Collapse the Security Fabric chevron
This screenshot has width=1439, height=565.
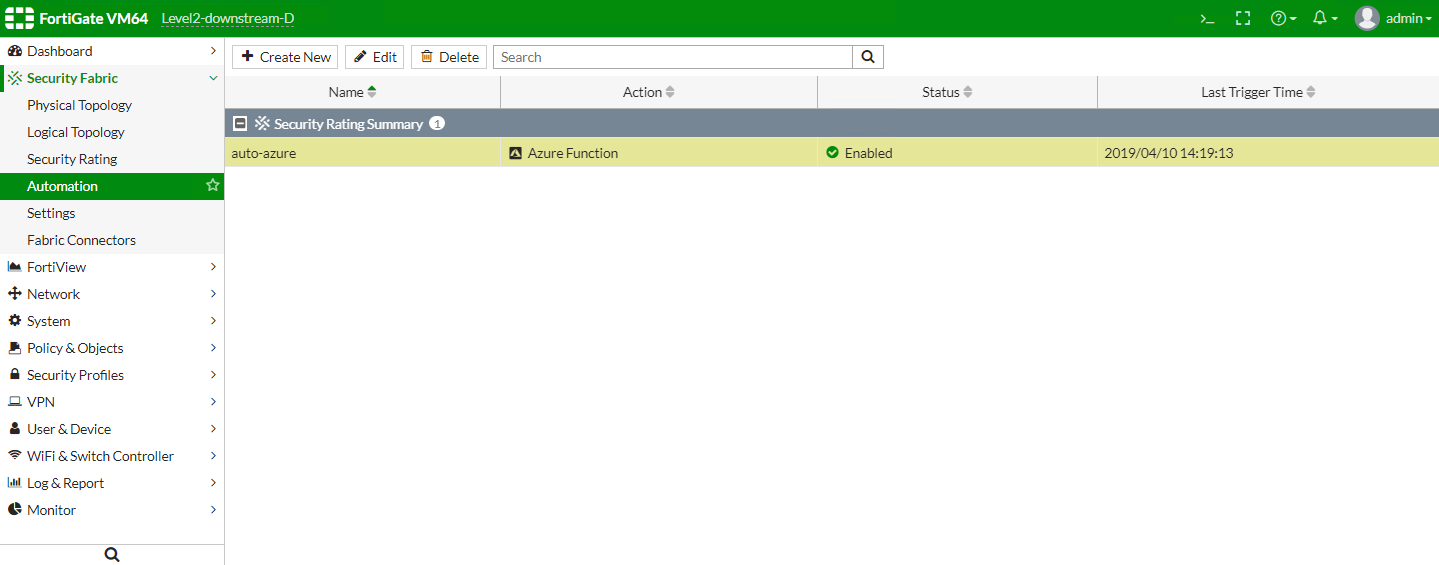pyautogui.click(x=213, y=78)
